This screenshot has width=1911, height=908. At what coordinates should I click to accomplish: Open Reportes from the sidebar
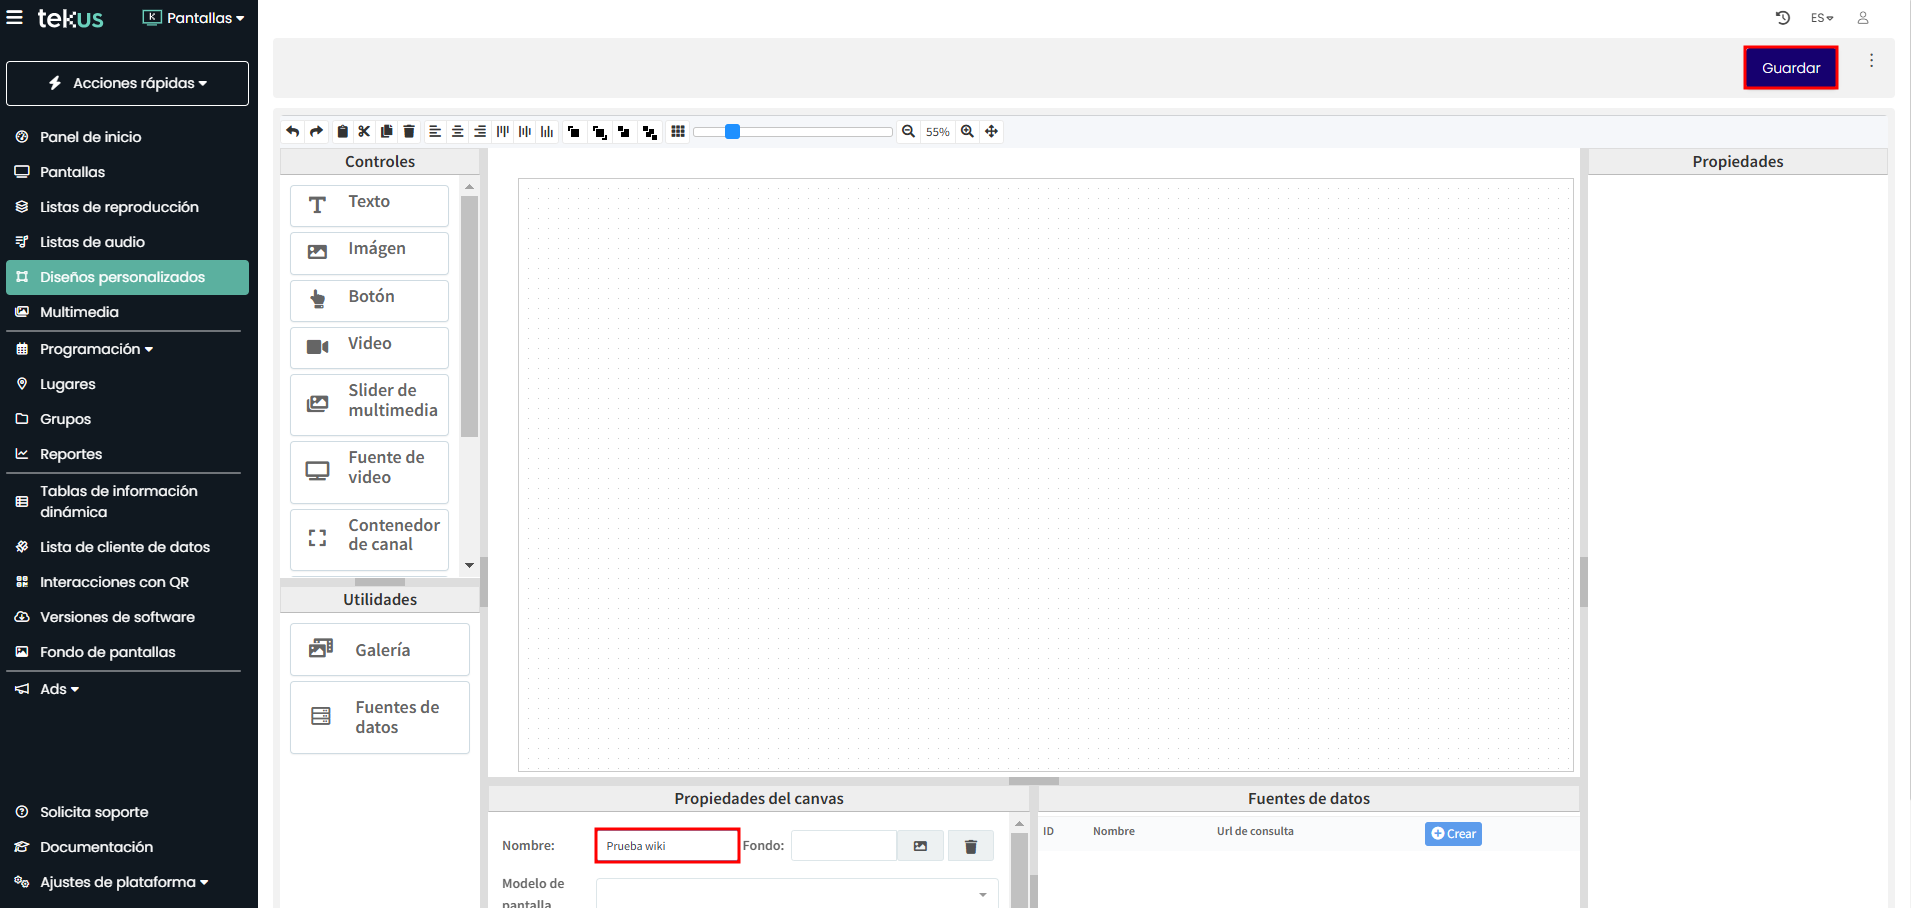[71, 454]
